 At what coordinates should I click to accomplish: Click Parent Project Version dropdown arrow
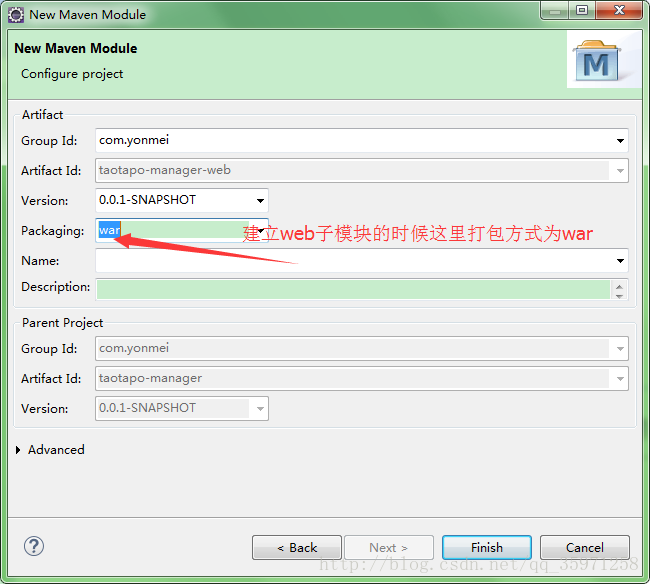tap(260, 409)
